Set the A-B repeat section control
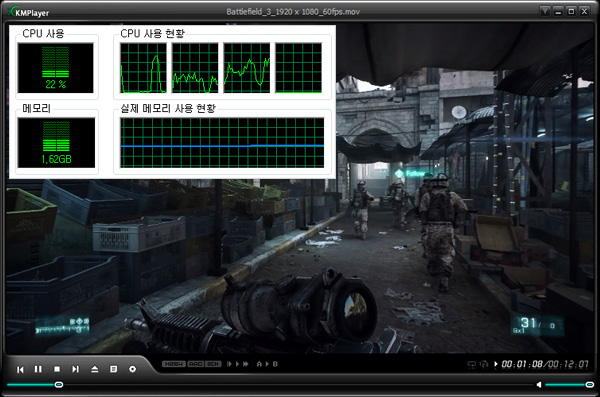This screenshot has height=397, width=600. point(267,364)
